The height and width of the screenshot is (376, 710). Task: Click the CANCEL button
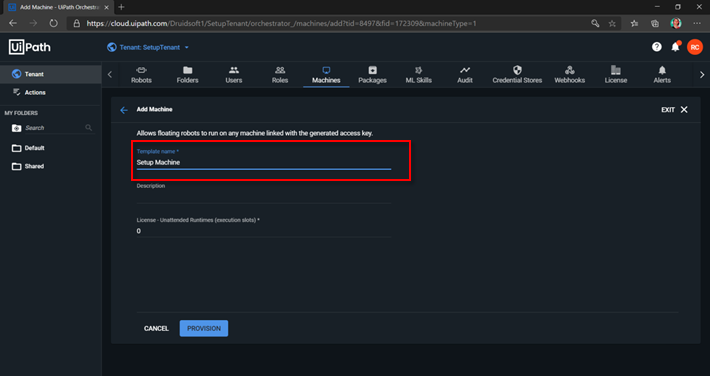pyautogui.click(x=156, y=328)
